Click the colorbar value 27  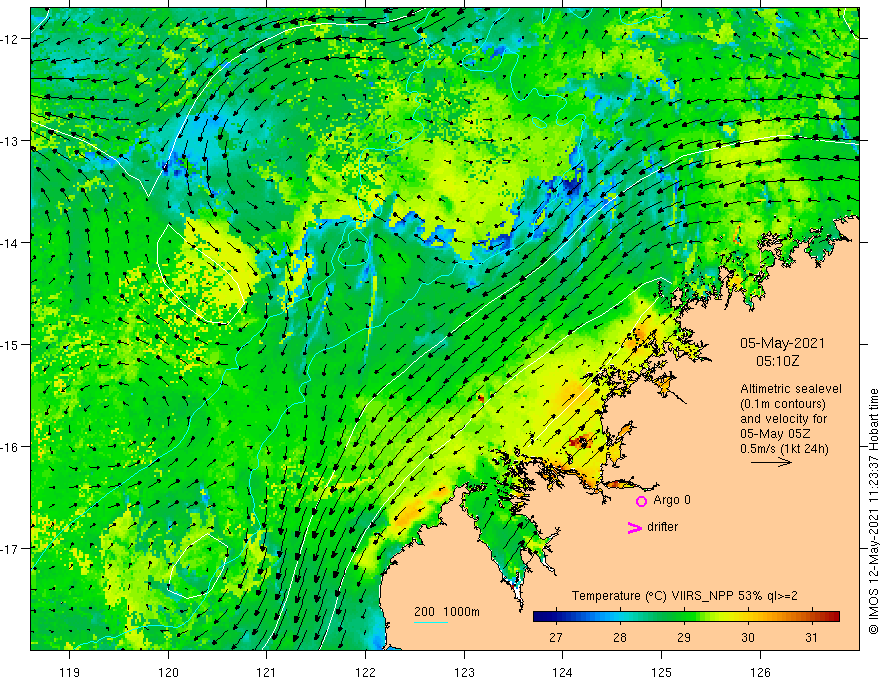tap(556, 638)
